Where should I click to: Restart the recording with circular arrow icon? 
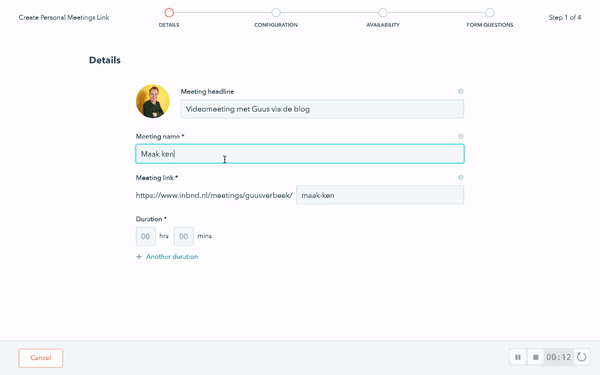click(582, 357)
